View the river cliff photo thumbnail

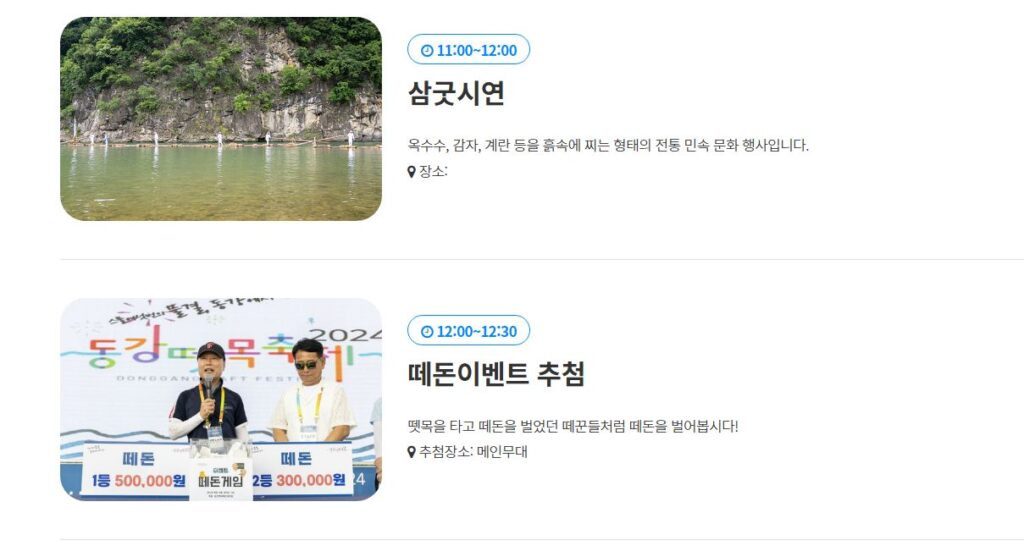point(221,119)
